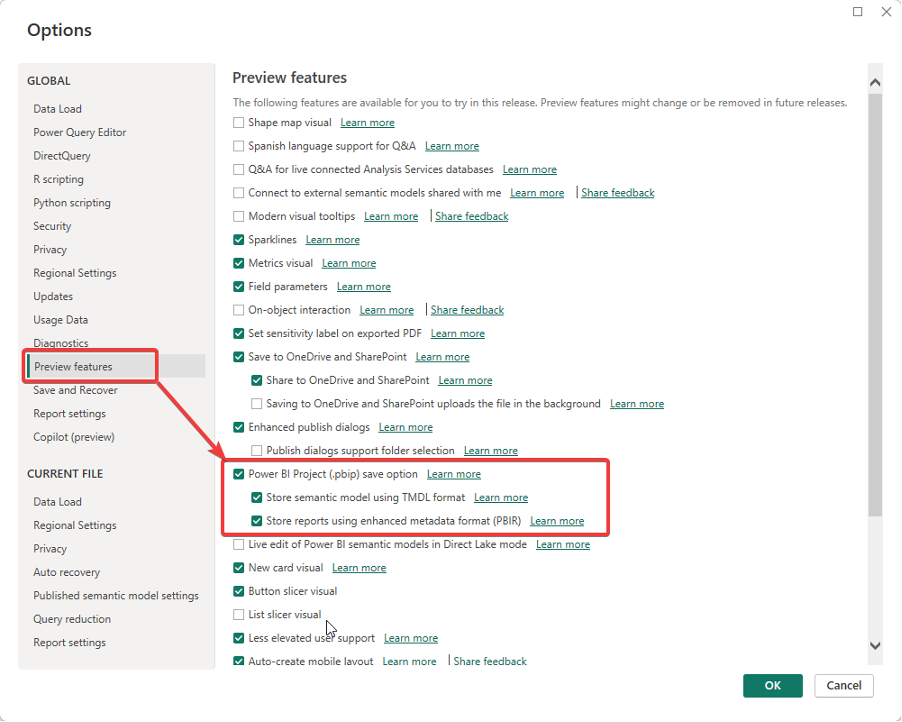The image size is (902, 722).
Task: Open Learn more for TMDL format
Action: [x=501, y=498]
